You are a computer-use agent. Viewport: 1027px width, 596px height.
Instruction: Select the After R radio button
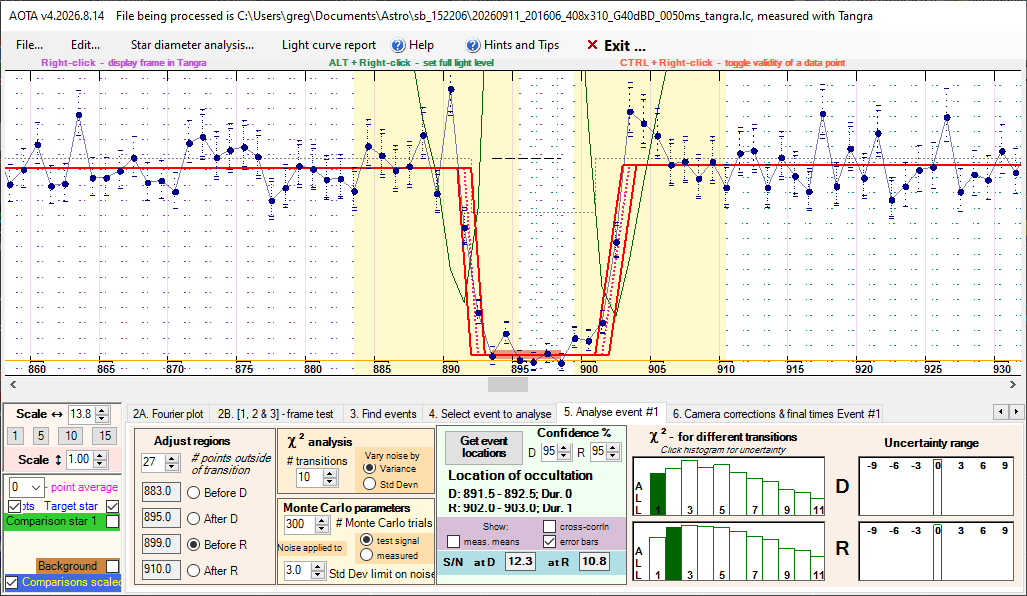(x=193, y=570)
